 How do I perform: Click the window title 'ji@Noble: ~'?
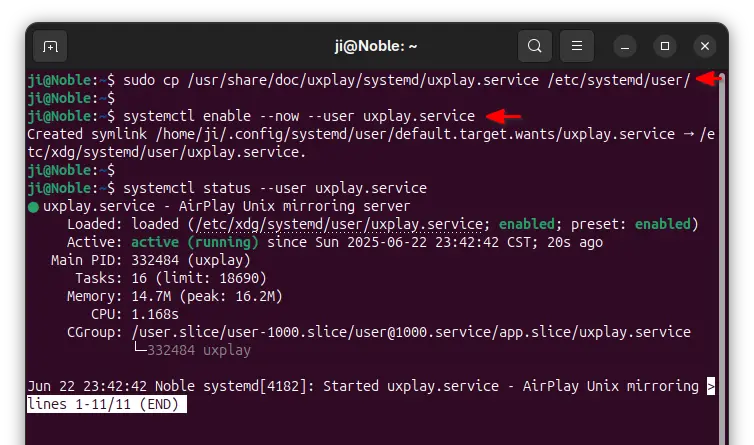(x=376, y=46)
